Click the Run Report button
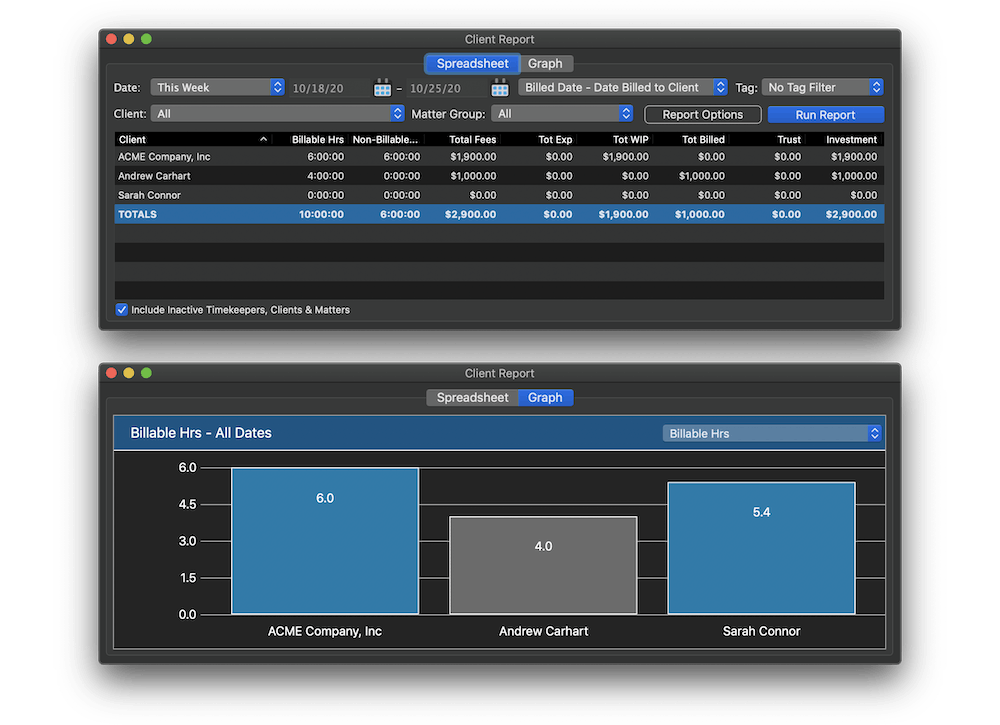 coord(825,115)
